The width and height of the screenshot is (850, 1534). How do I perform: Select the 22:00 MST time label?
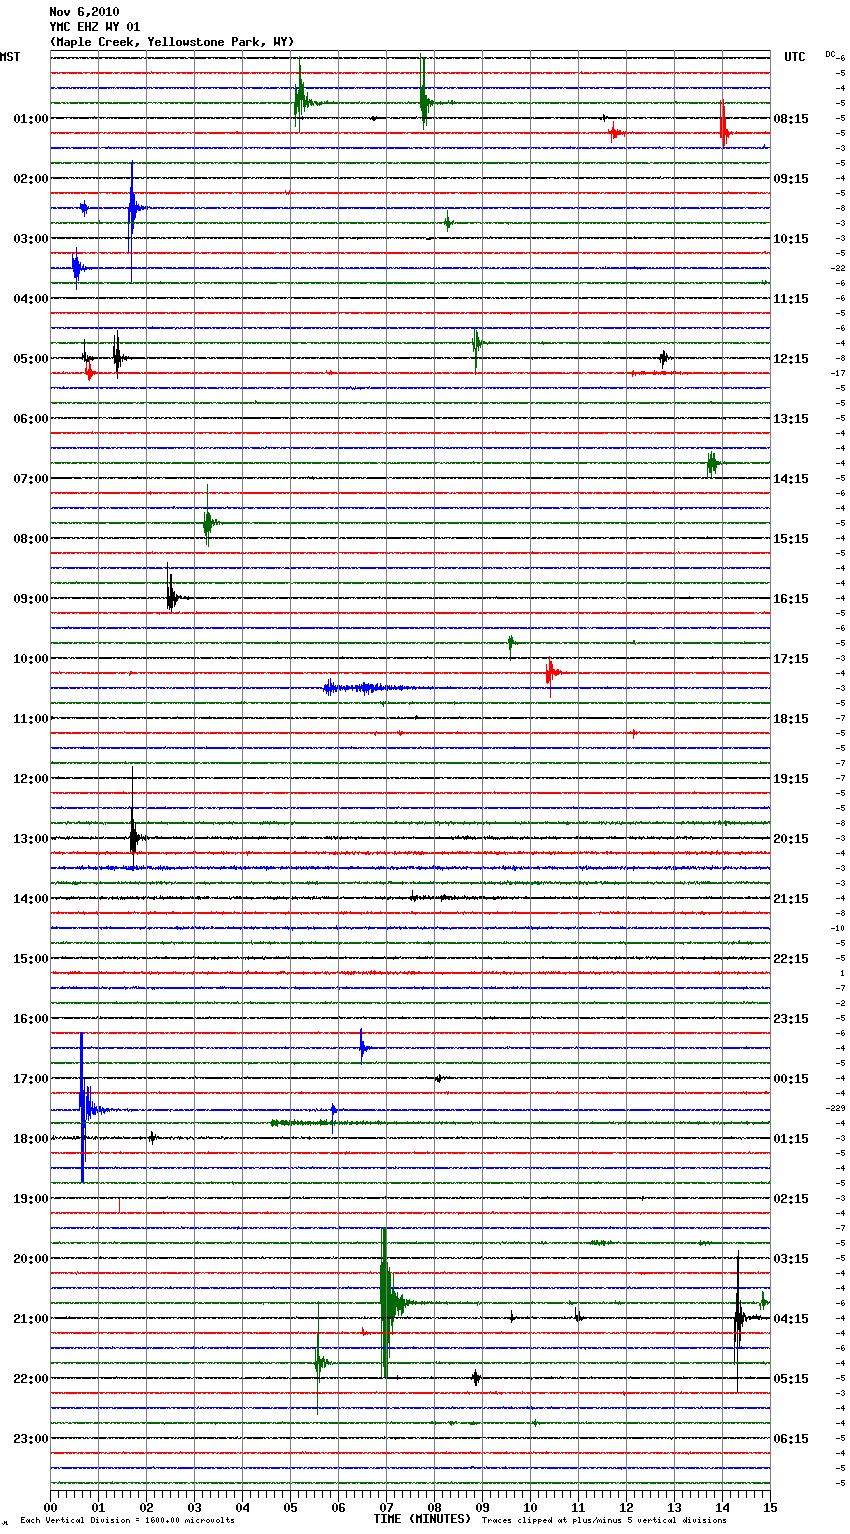click(x=31, y=1379)
